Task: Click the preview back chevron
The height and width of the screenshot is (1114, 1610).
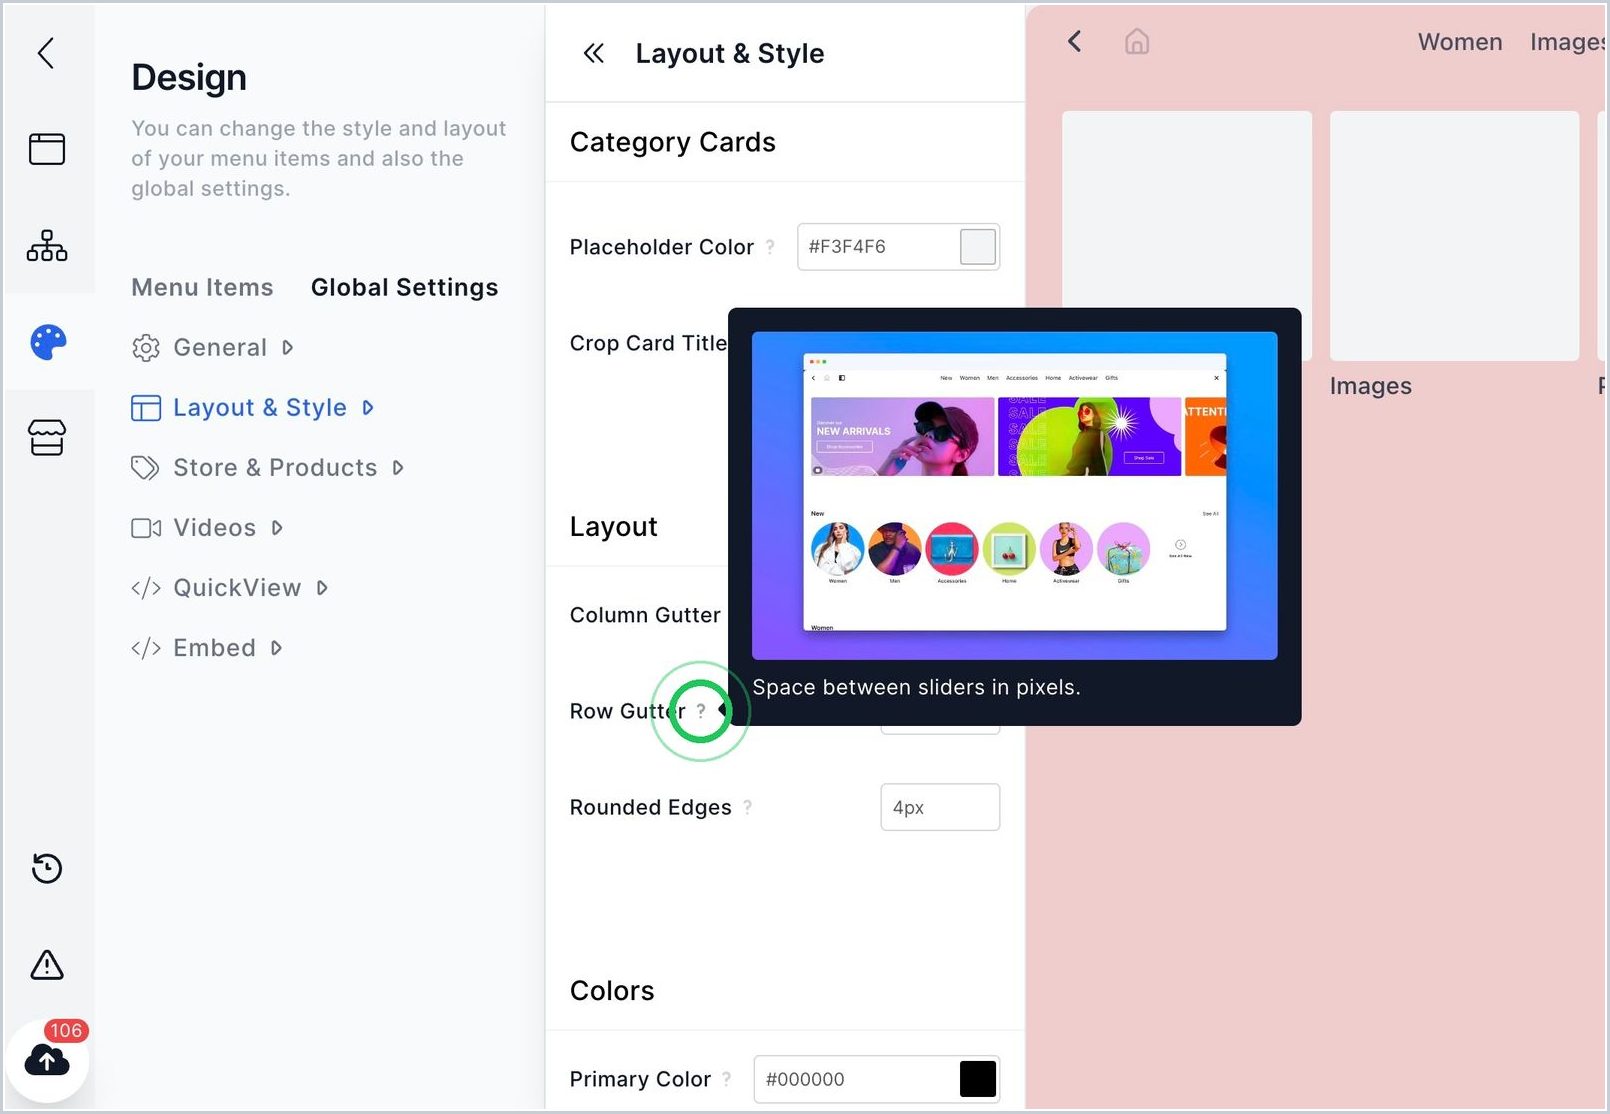Action: [x=1075, y=41]
